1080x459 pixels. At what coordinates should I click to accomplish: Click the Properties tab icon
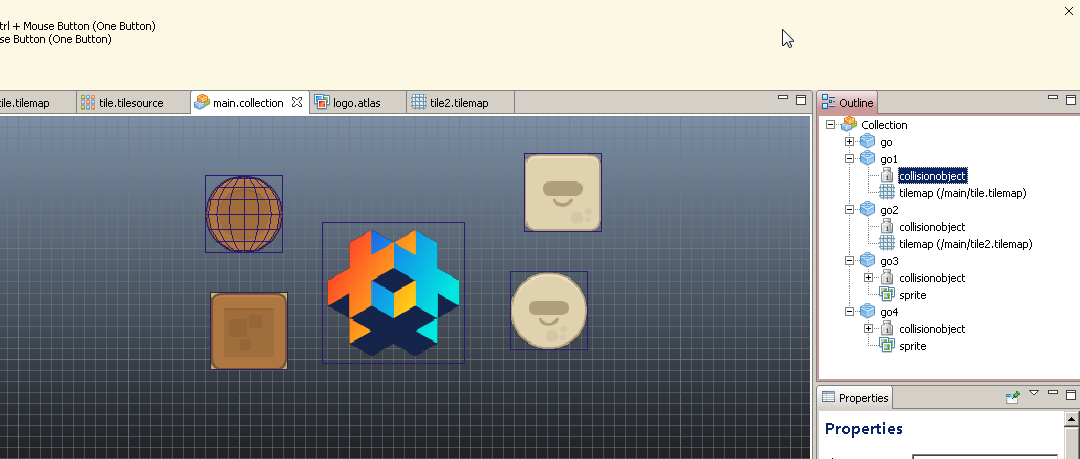coord(829,397)
